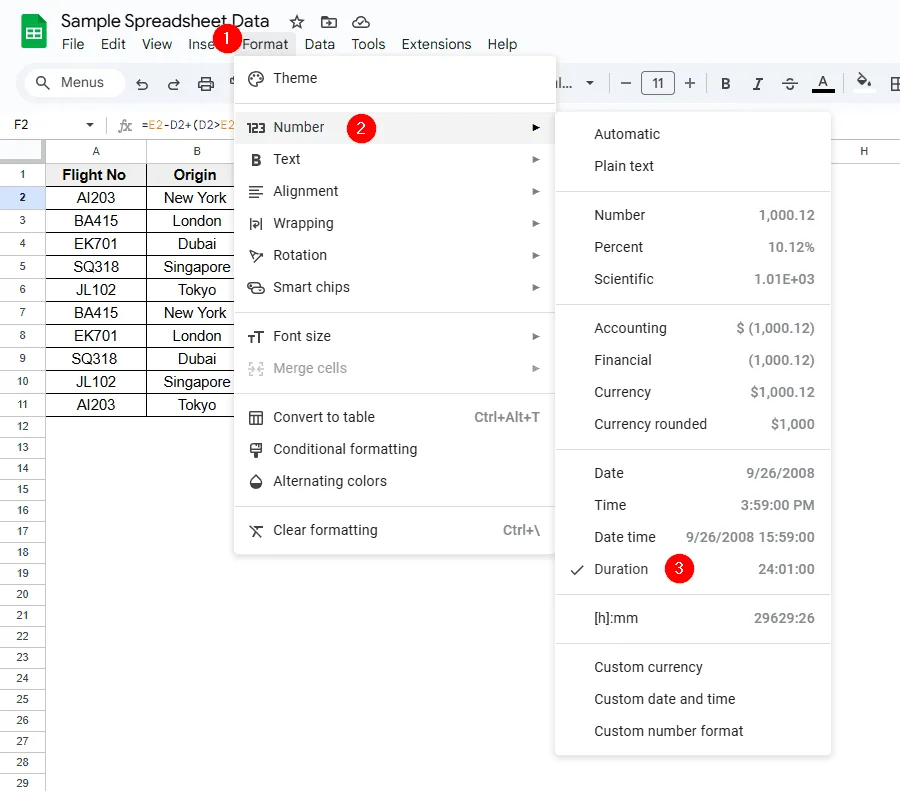This screenshot has height=791, width=900.
Task: Open the Extensions menu
Action: pos(436,44)
